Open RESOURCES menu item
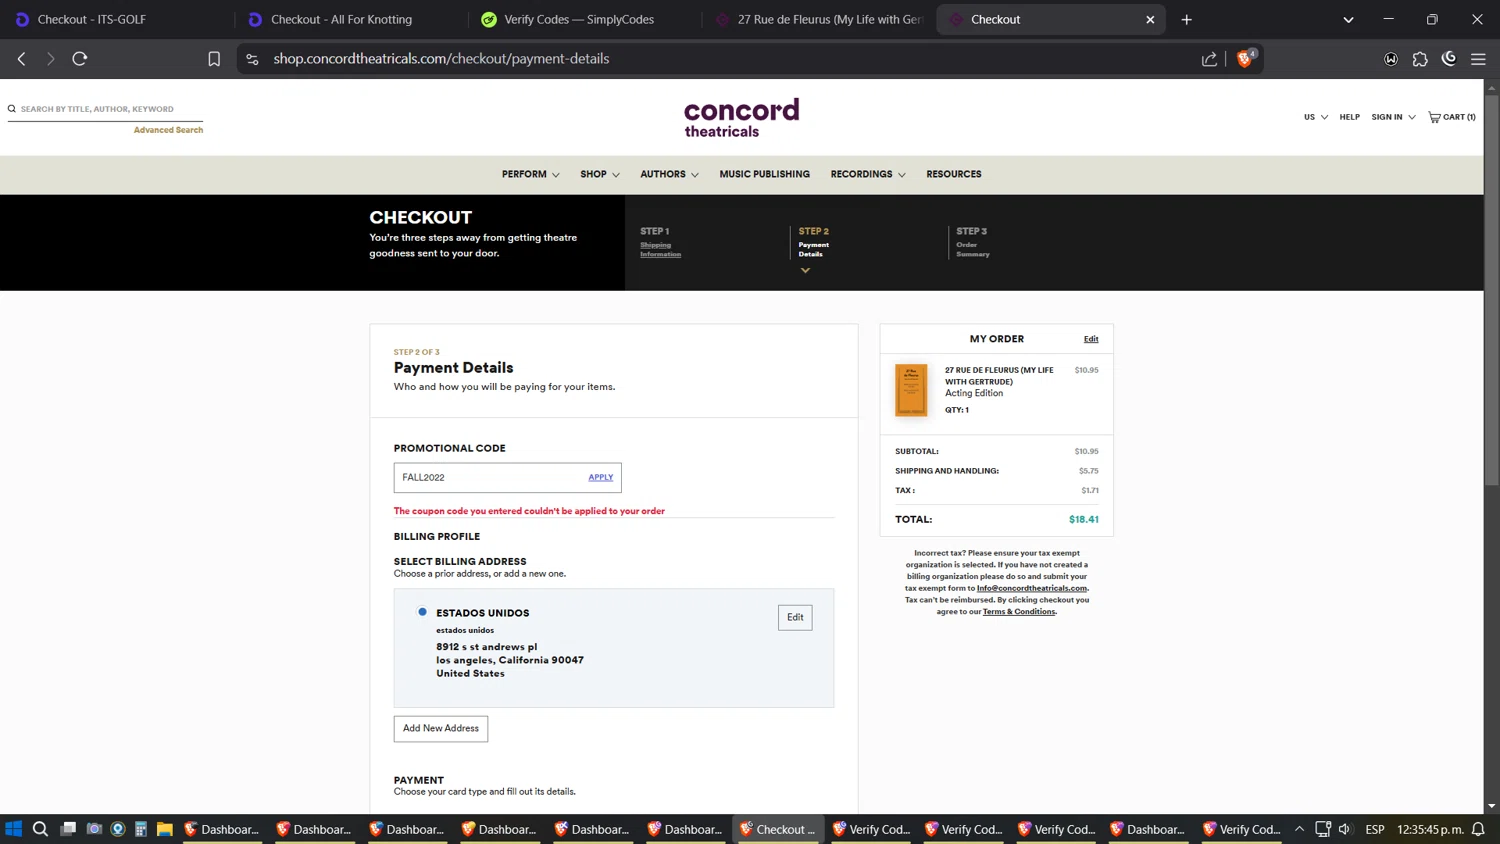1500x844 pixels. 953,174
